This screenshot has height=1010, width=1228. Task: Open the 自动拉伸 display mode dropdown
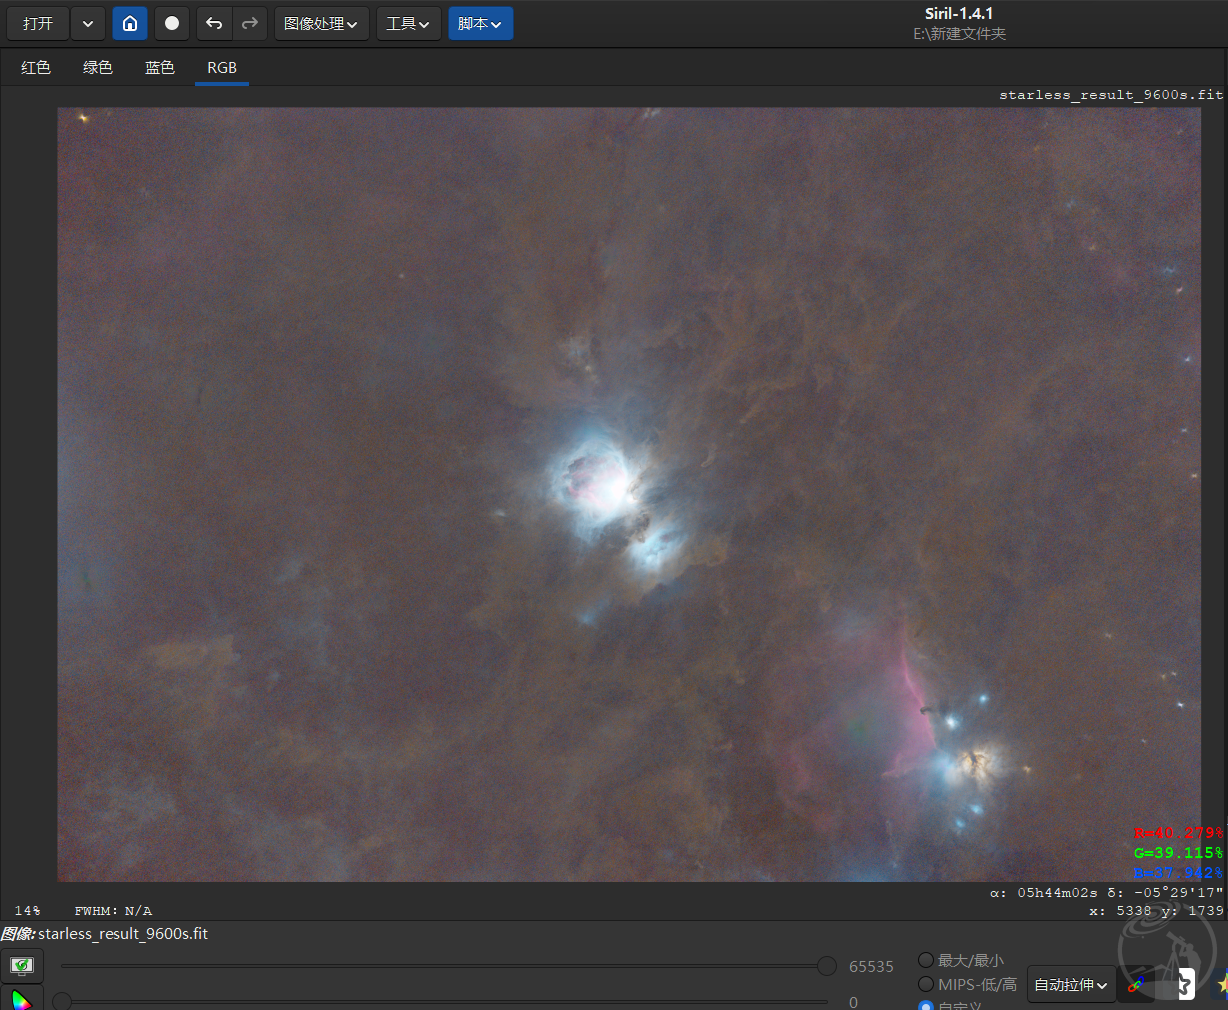1071,985
